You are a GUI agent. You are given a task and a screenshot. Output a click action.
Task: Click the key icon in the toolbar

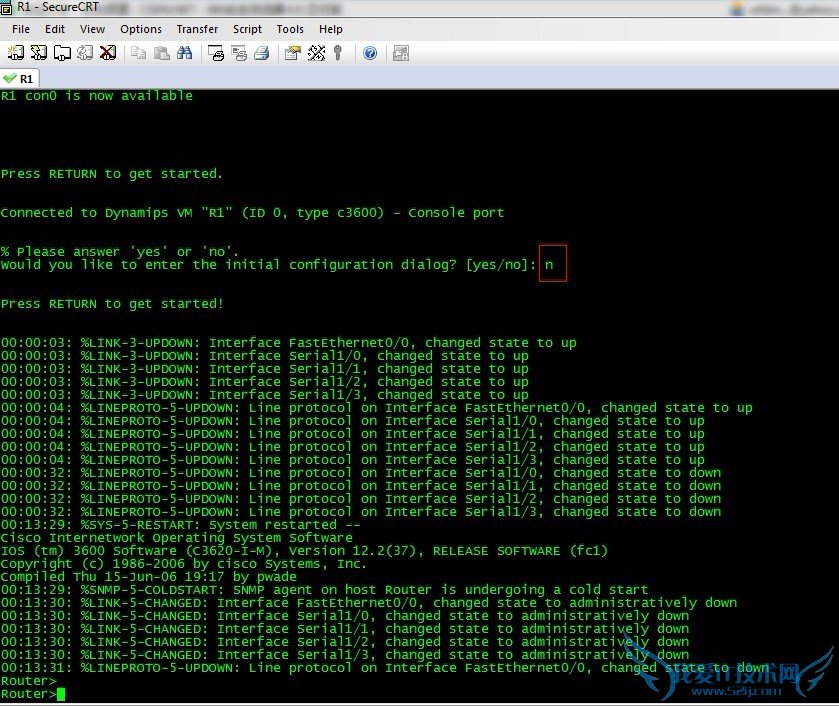tap(338, 53)
